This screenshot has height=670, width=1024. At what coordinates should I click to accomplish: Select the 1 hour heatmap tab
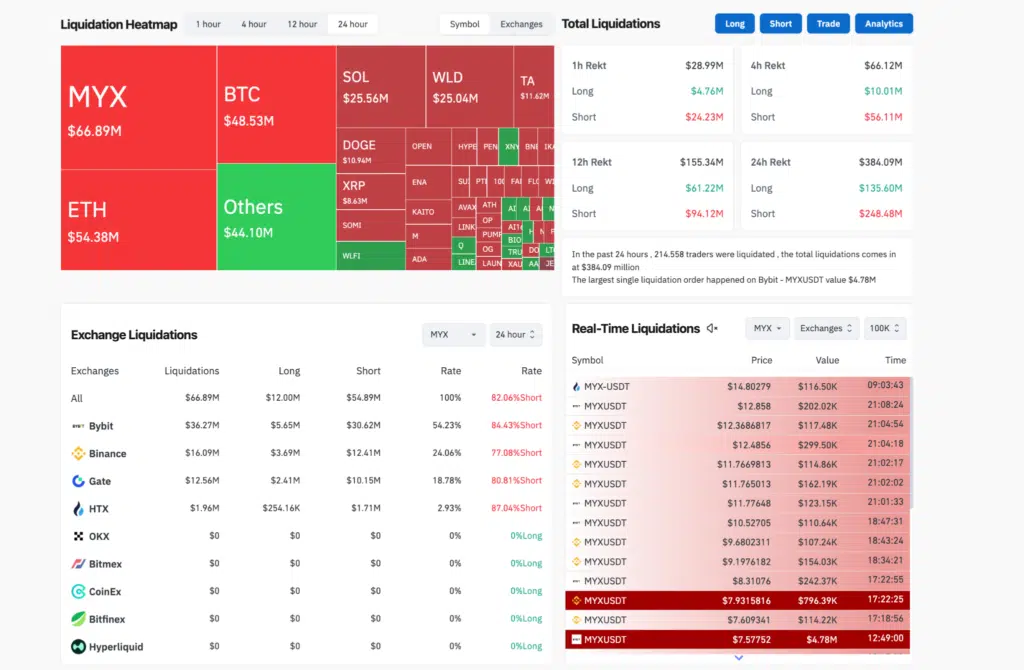pos(208,24)
